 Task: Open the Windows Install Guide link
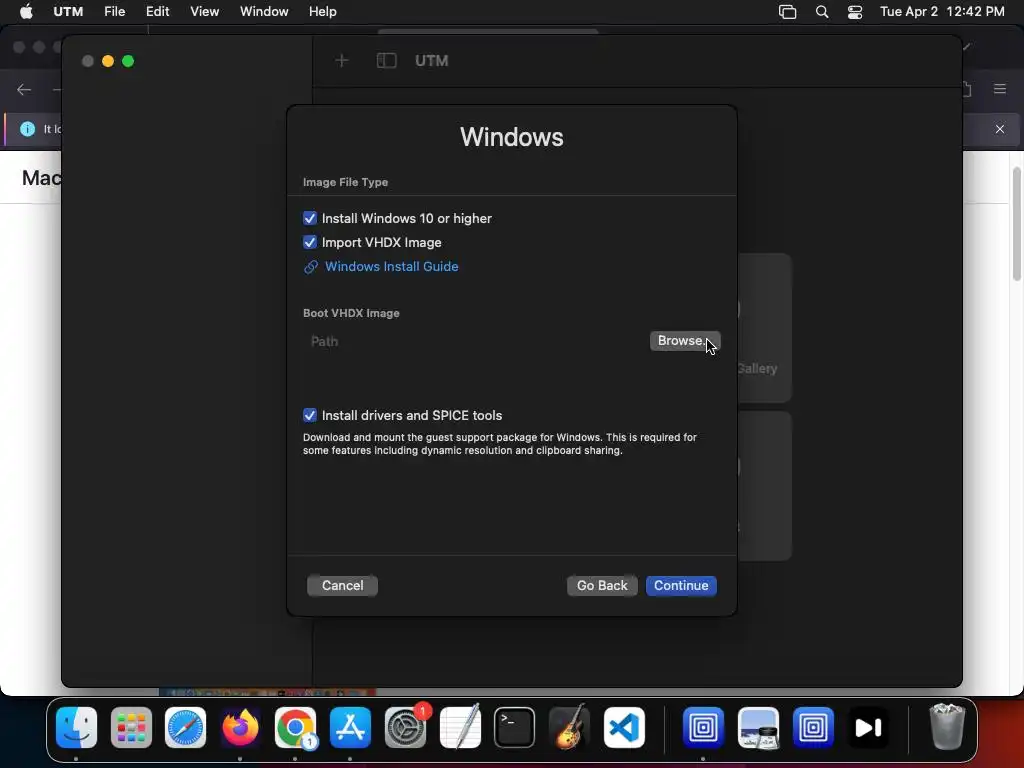pos(391,266)
